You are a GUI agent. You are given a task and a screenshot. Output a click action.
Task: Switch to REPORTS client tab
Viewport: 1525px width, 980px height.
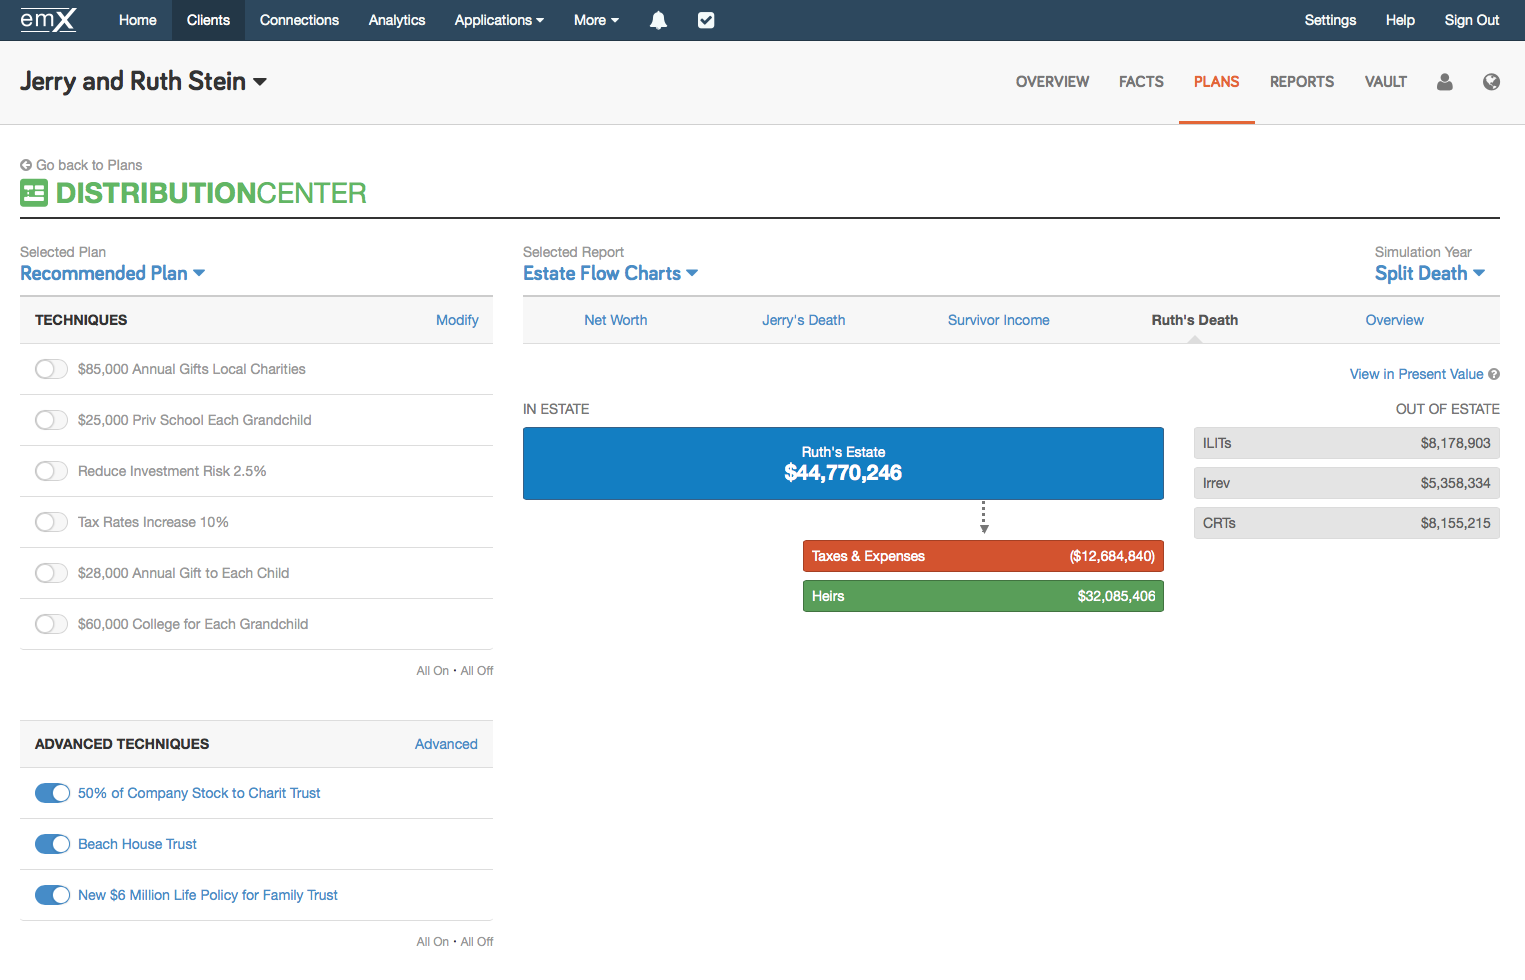coord(1301,82)
